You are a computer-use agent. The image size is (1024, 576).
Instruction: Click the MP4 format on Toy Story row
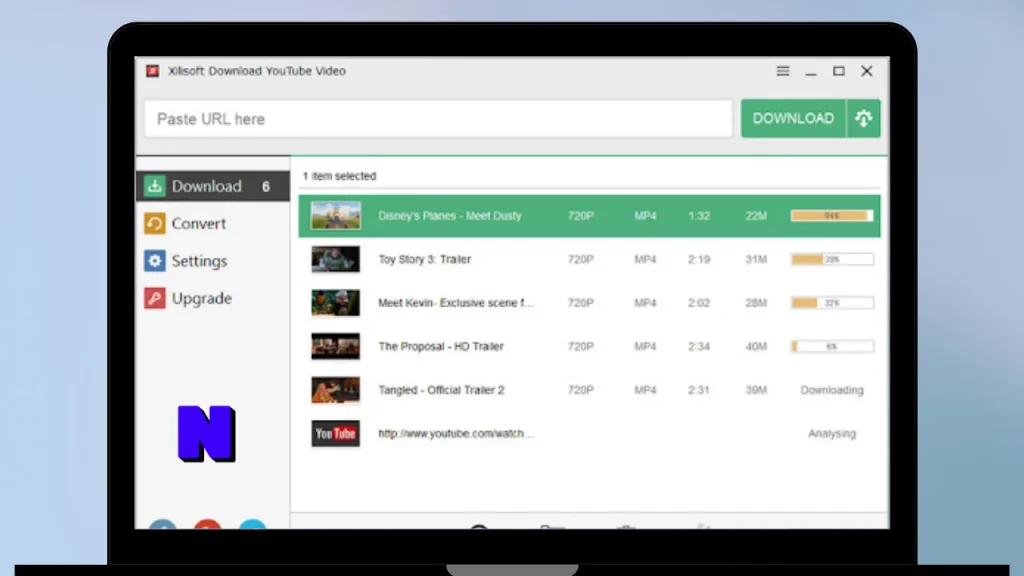pyautogui.click(x=645, y=259)
